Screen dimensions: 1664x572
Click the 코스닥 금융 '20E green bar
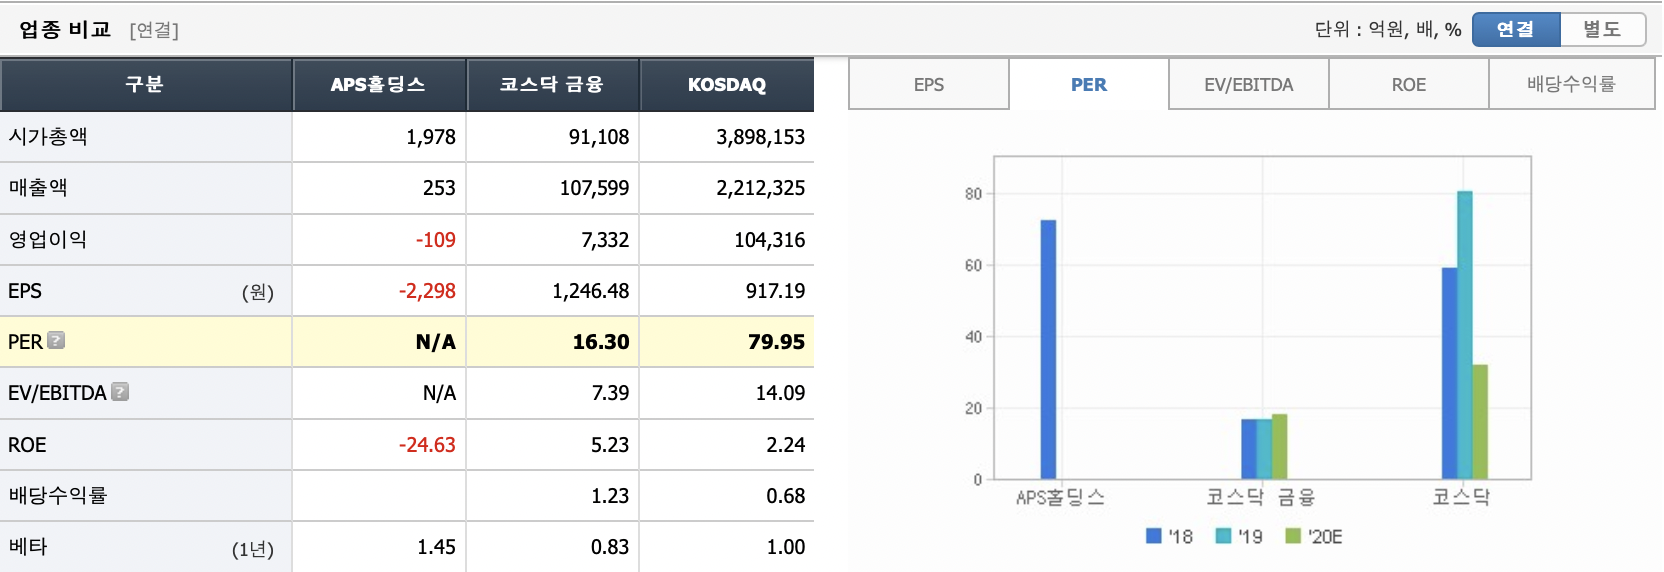pyautogui.click(x=1279, y=446)
